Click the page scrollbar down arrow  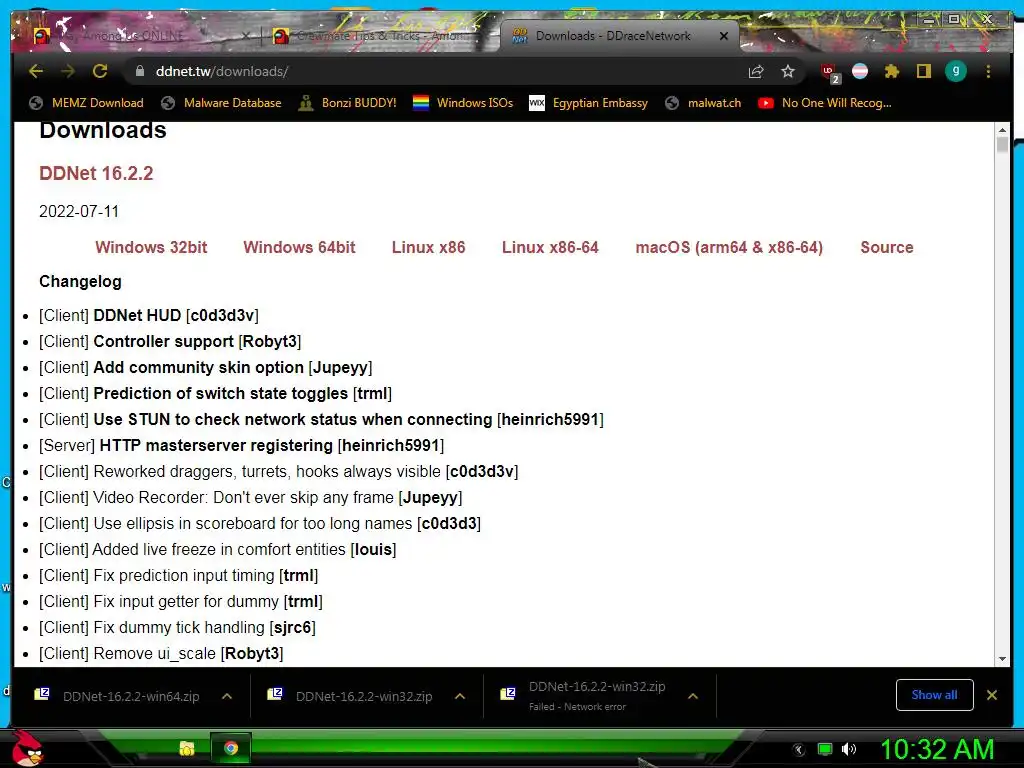(x=1002, y=659)
